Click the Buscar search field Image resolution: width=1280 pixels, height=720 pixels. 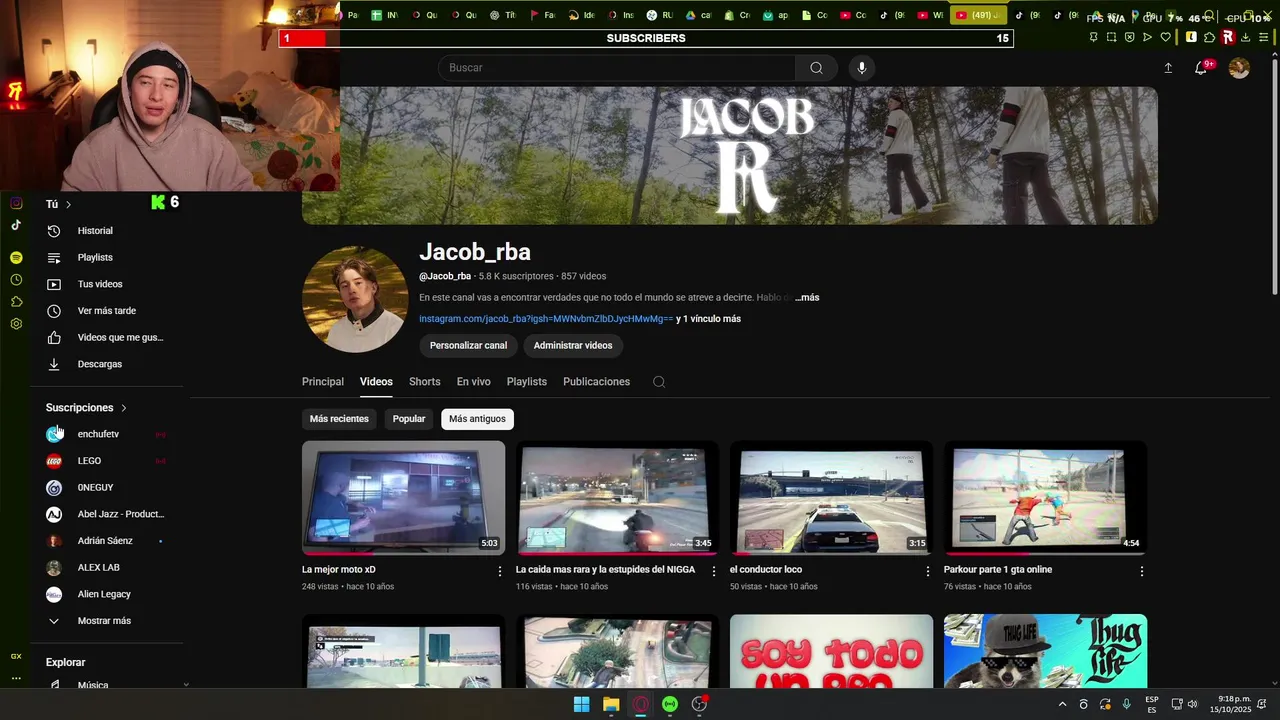coord(617,68)
